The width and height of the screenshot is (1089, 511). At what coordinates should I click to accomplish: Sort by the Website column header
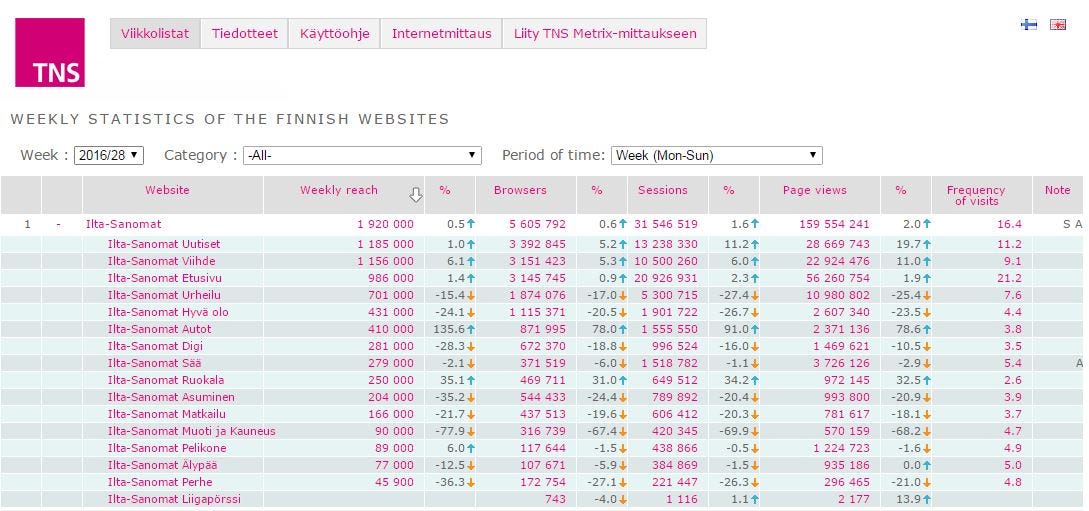point(167,190)
